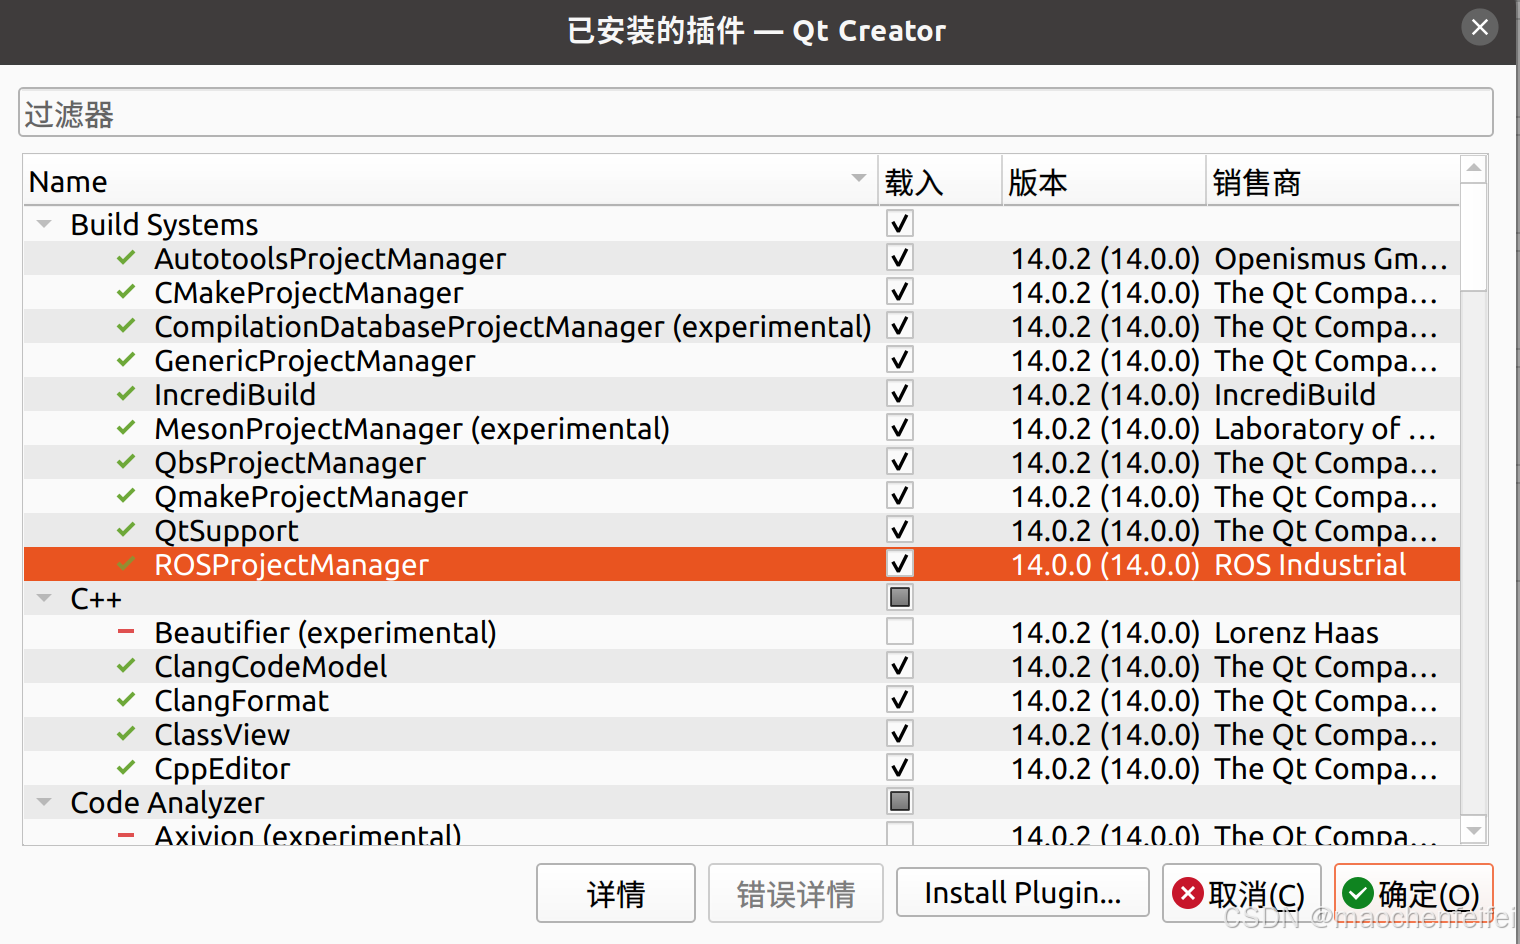Collapse the C++ group
Viewport: 1520px width, 944px height.
[43, 597]
